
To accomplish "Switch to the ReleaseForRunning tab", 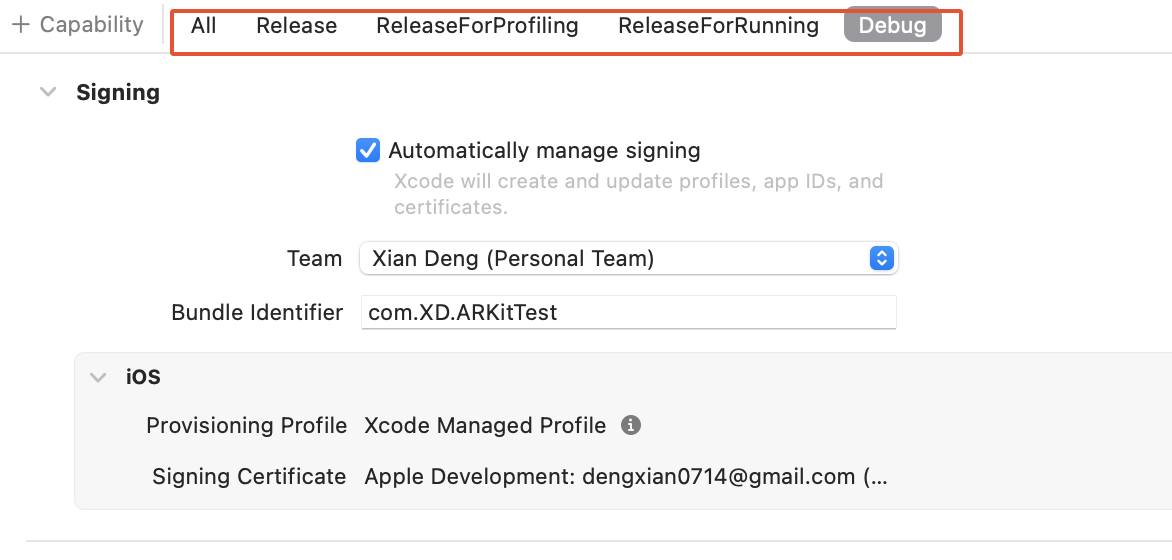I will (718, 26).
